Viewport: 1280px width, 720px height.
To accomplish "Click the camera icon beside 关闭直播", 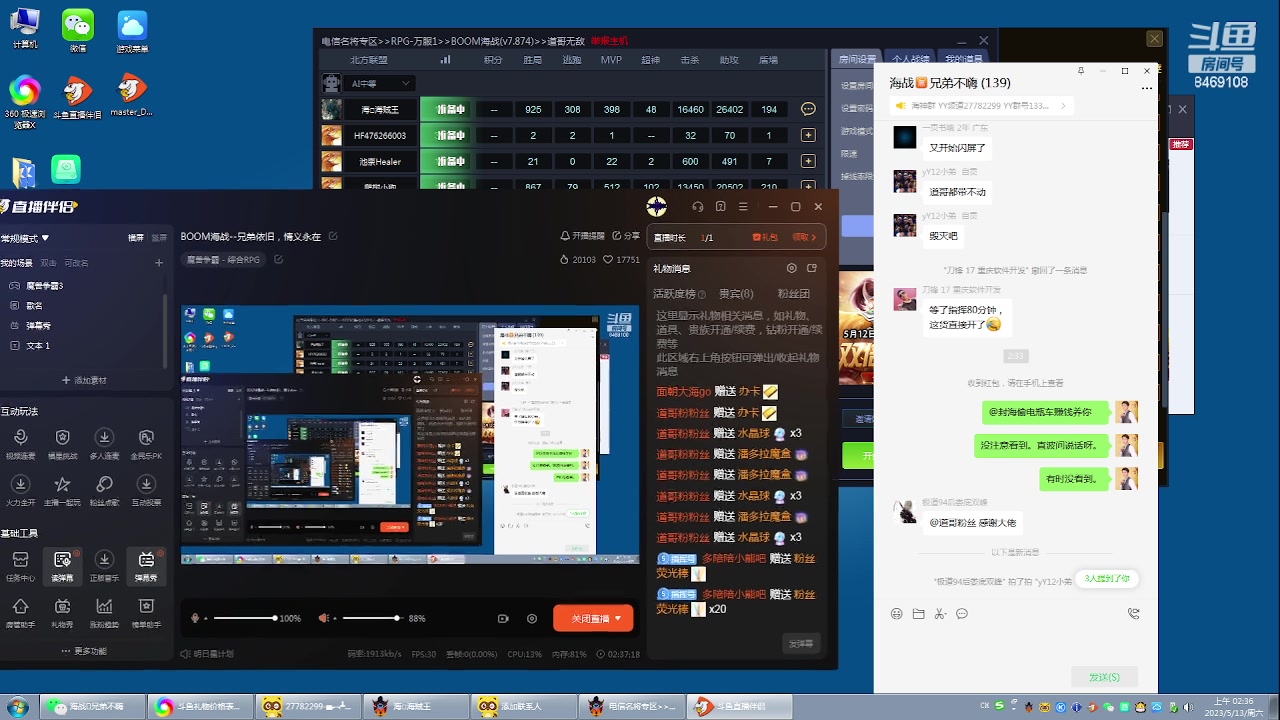I will (503, 619).
